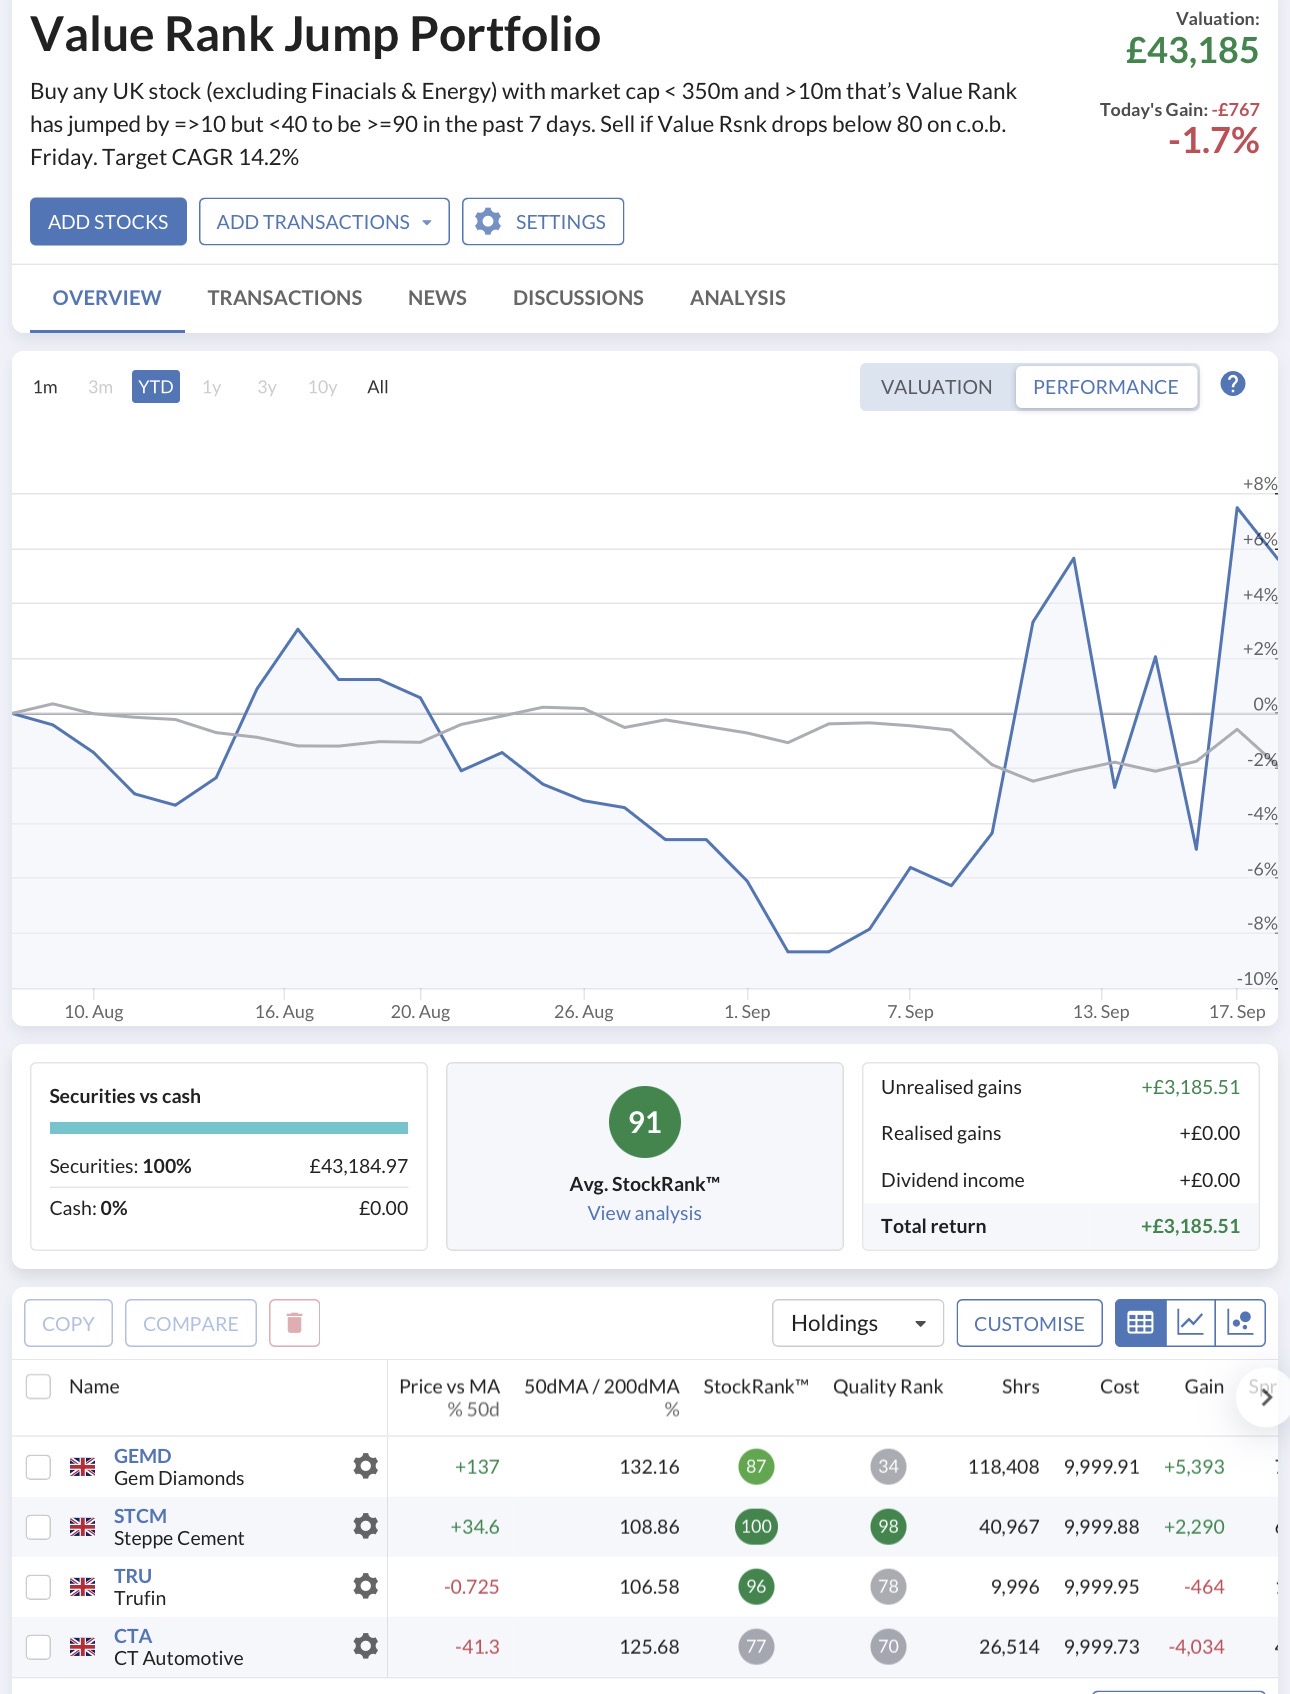Image resolution: width=1290 pixels, height=1694 pixels.
Task: Switch to line chart view icon
Action: pos(1190,1323)
